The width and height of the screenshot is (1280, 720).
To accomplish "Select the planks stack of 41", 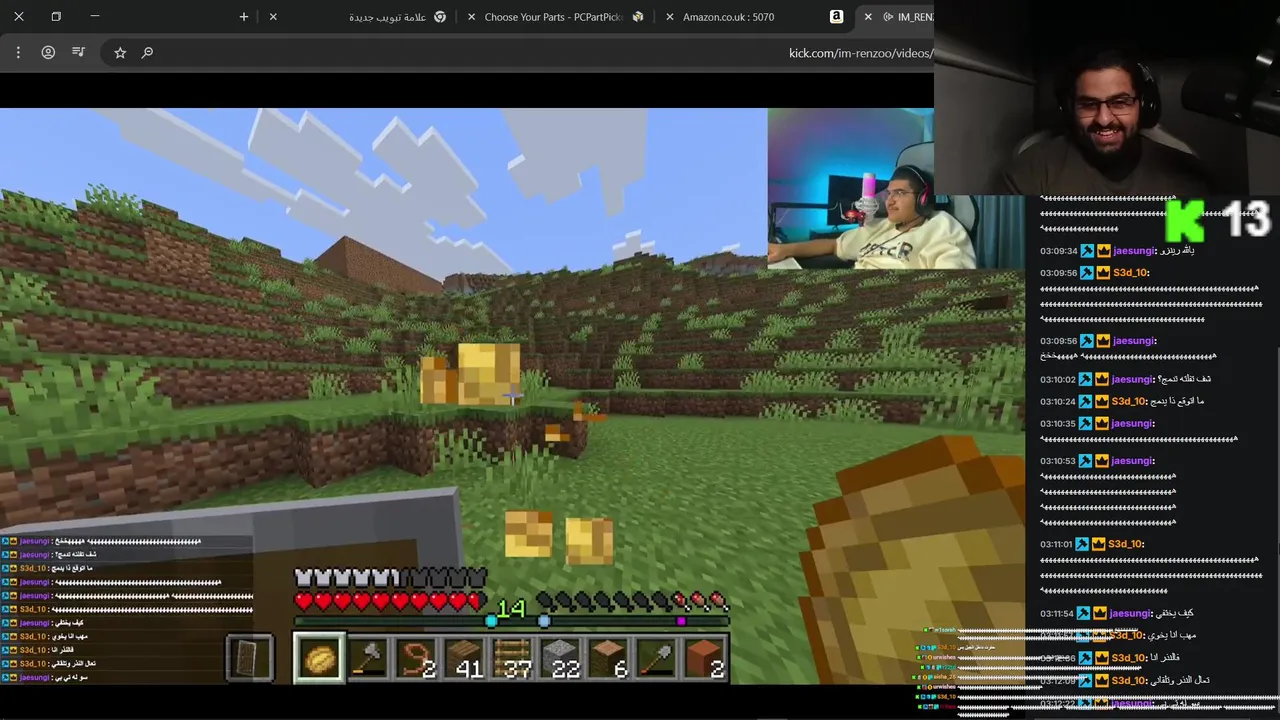I will [x=466, y=659].
